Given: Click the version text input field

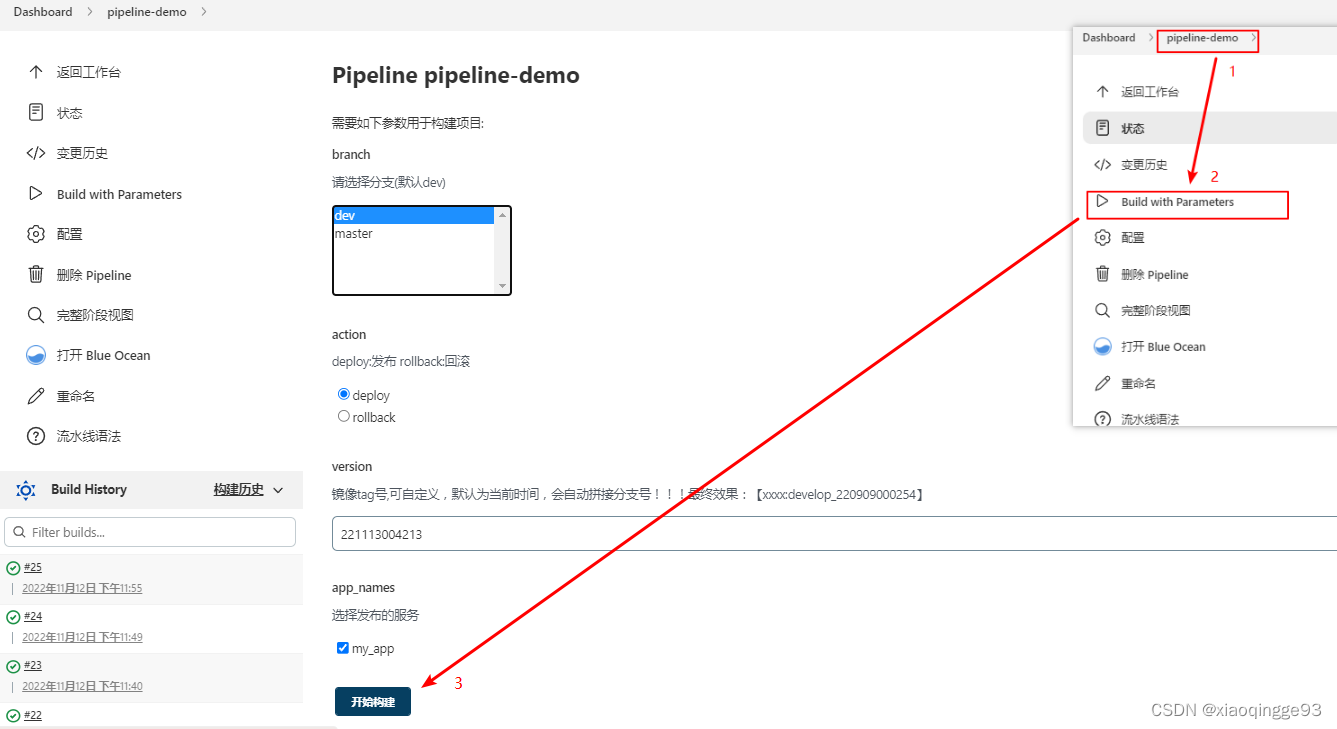Looking at the screenshot, I should (830, 534).
